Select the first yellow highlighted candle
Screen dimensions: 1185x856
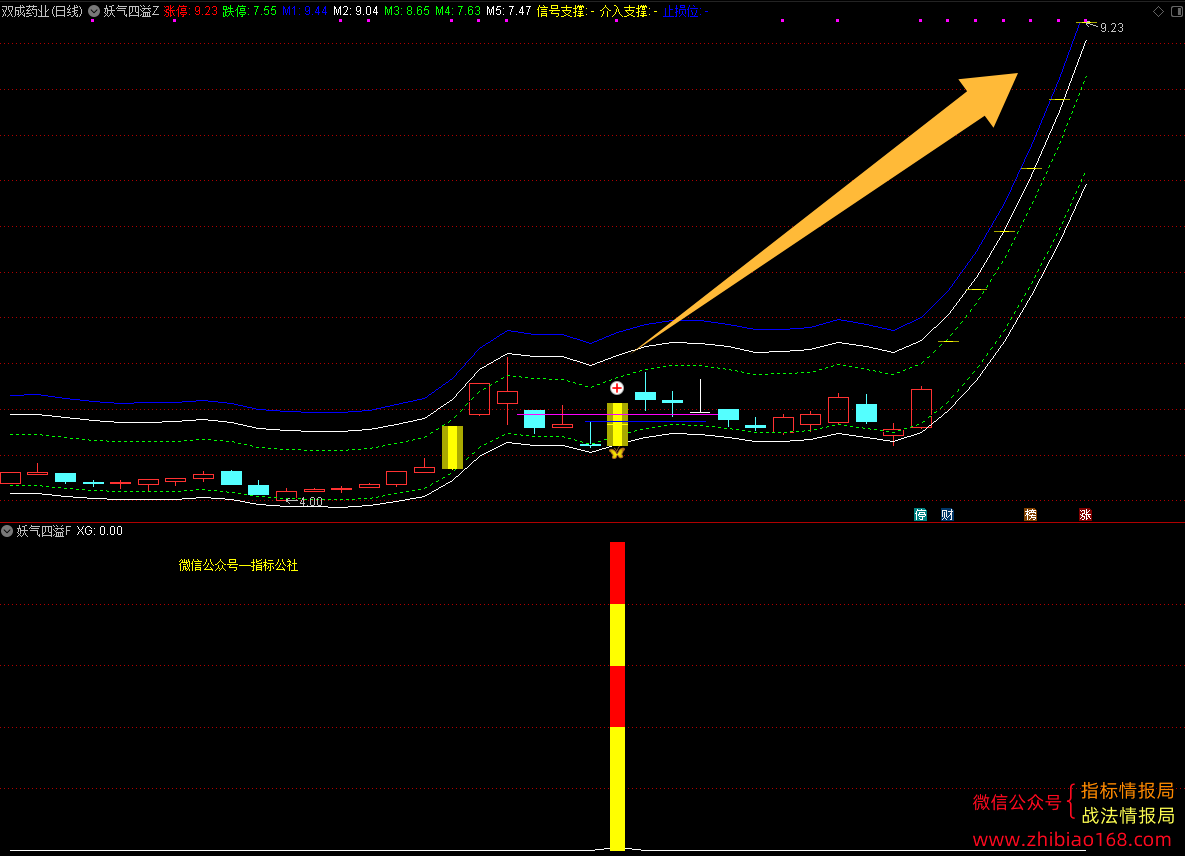pyautogui.click(x=452, y=447)
